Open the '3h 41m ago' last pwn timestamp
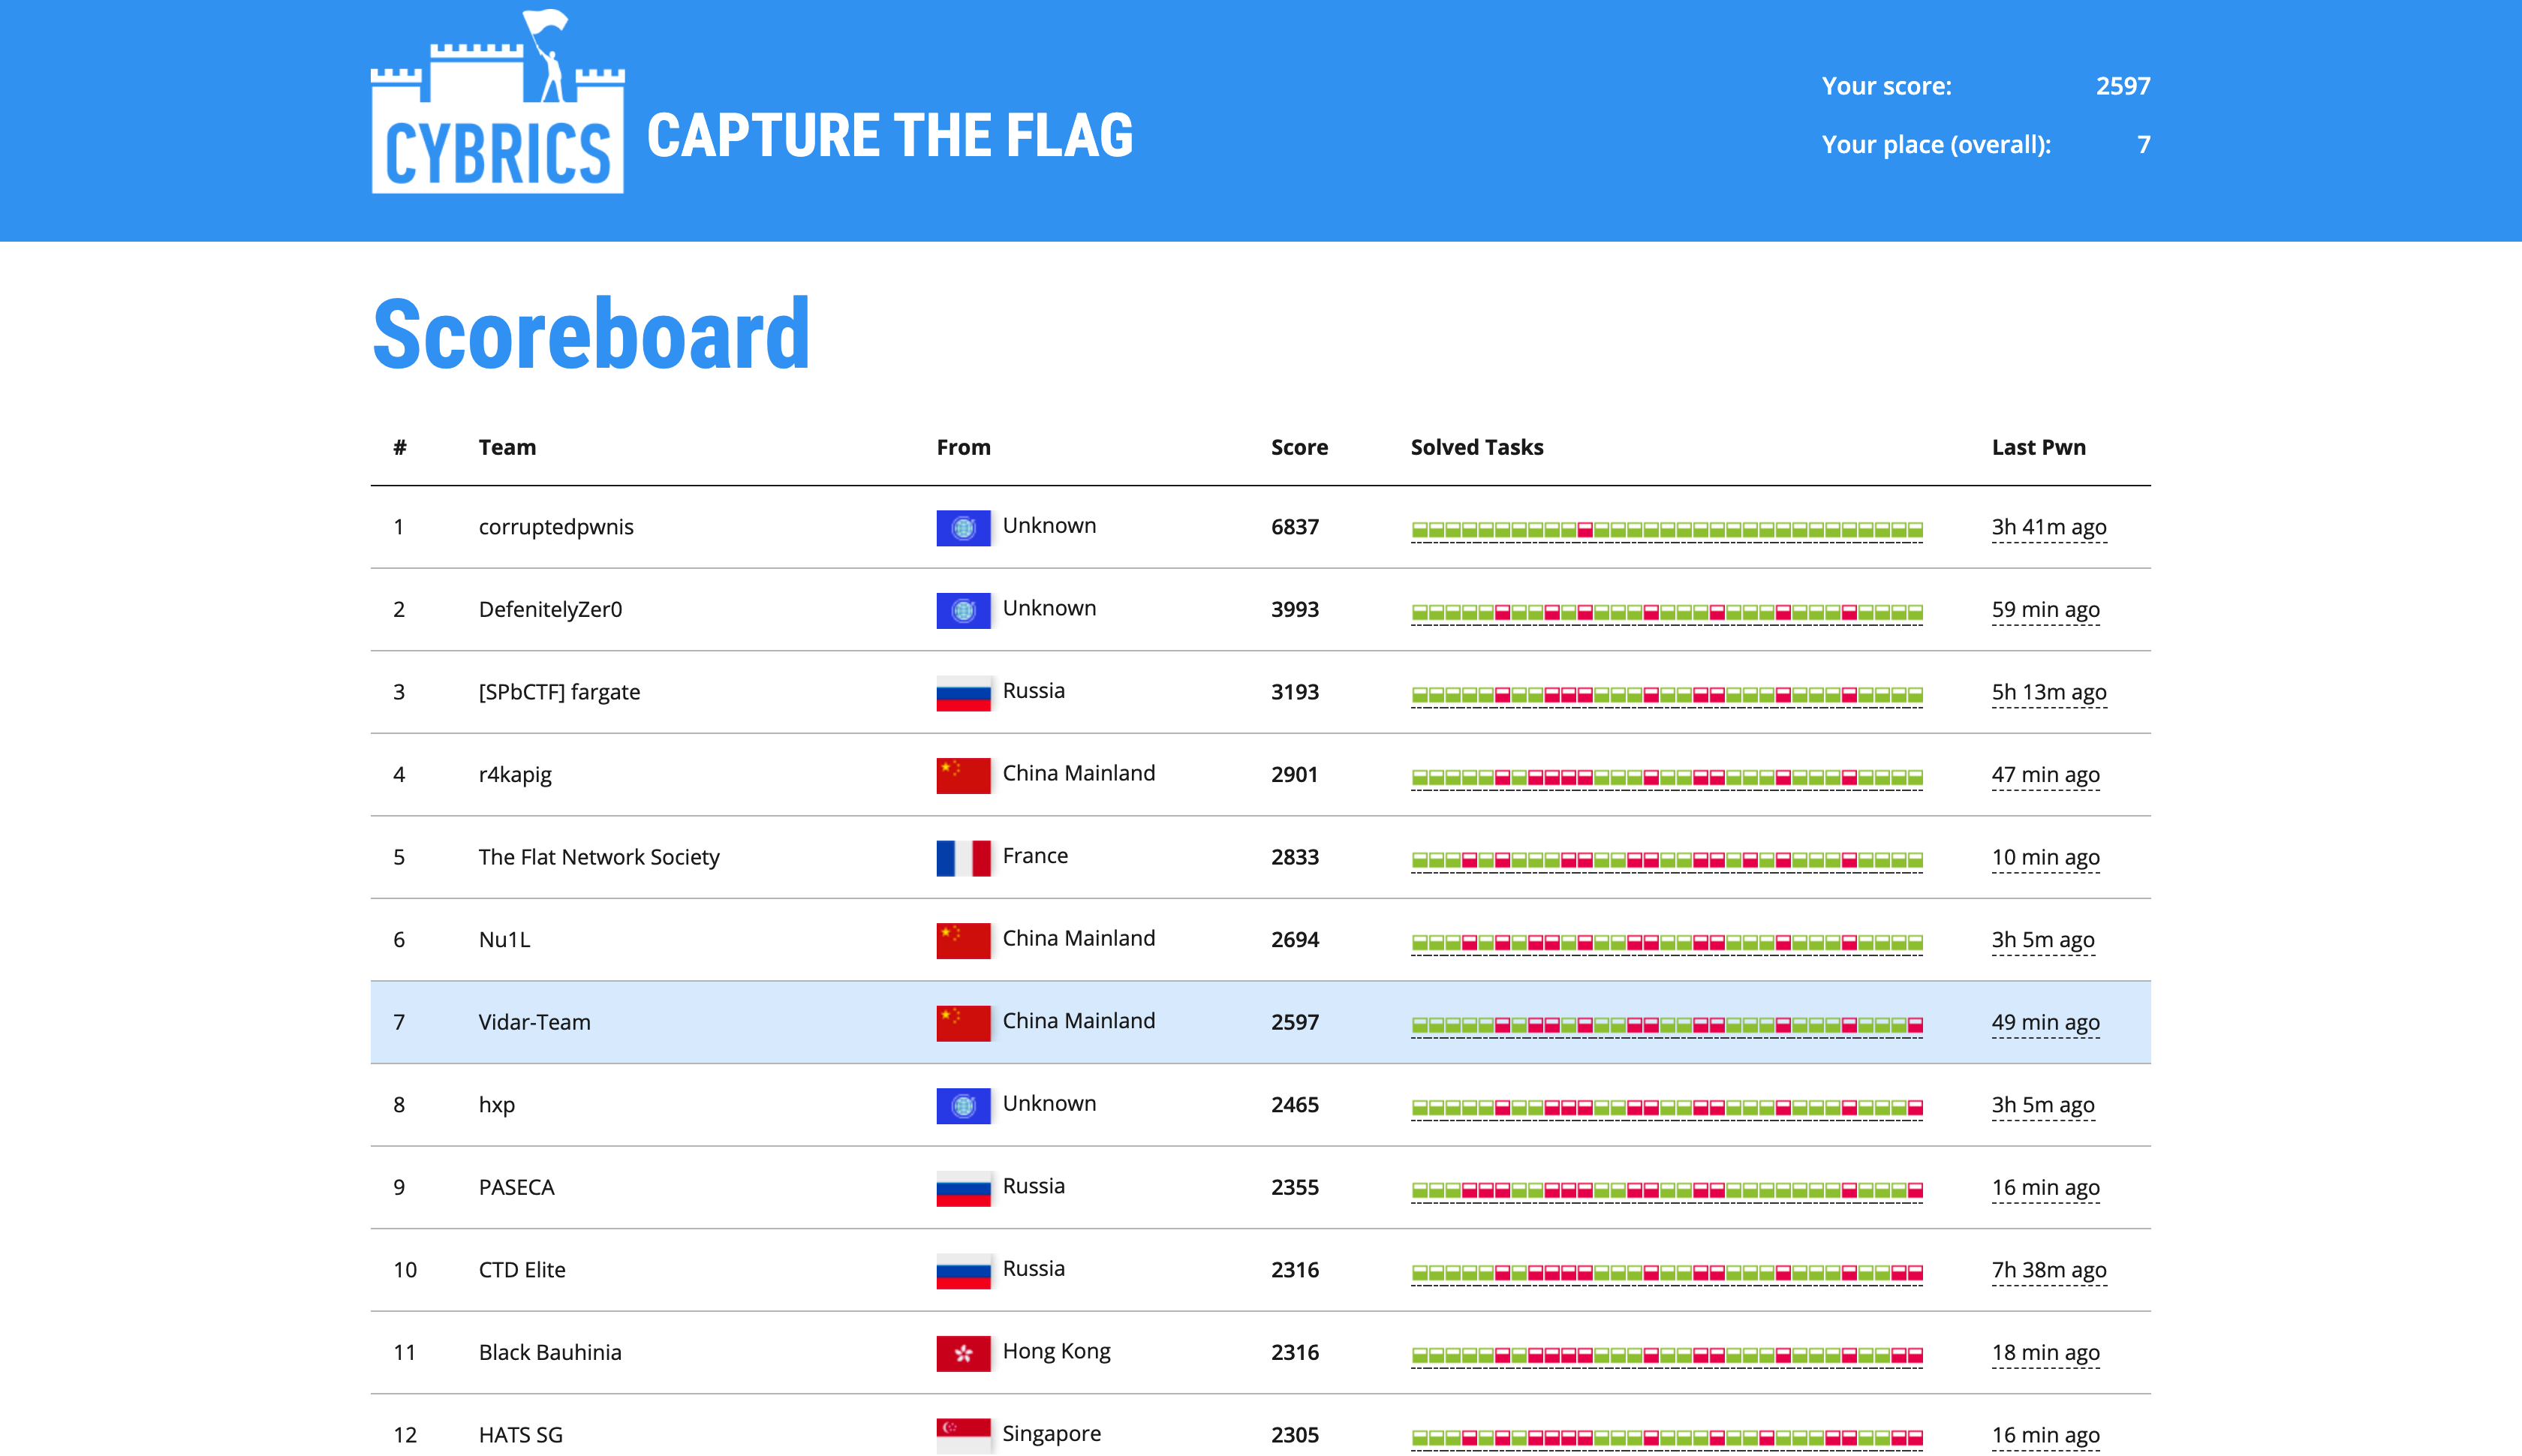This screenshot has height=1456, width=2522. pyautogui.click(x=2048, y=527)
